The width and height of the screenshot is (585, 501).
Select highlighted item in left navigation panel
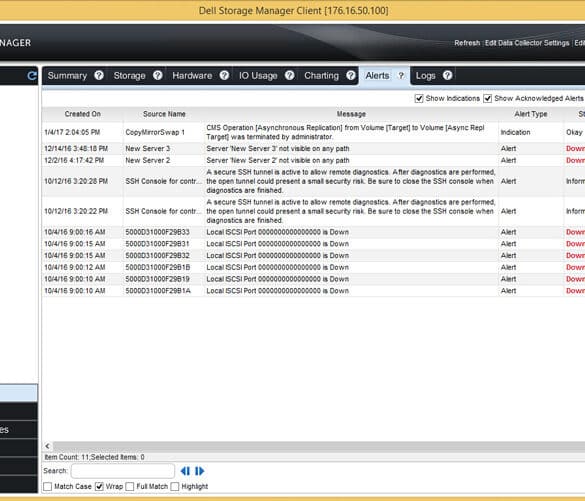19,393
